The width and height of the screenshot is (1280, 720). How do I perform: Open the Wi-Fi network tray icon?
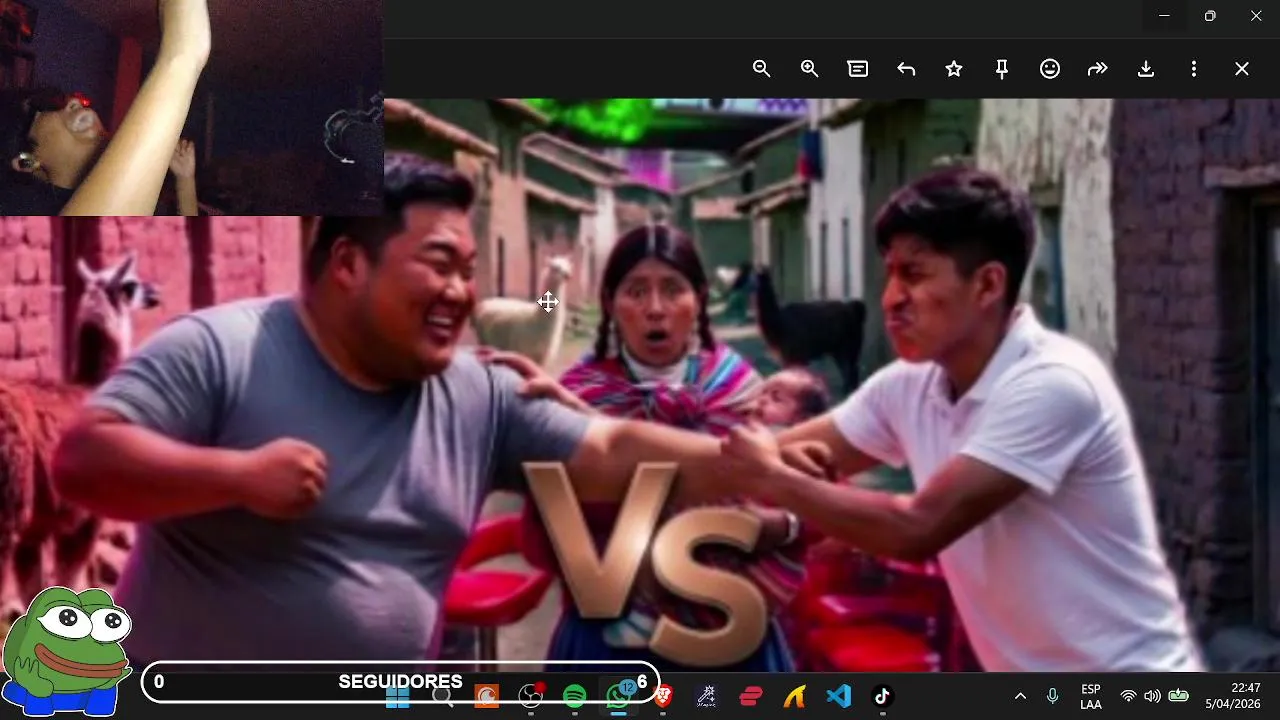pyautogui.click(x=1128, y=696)
